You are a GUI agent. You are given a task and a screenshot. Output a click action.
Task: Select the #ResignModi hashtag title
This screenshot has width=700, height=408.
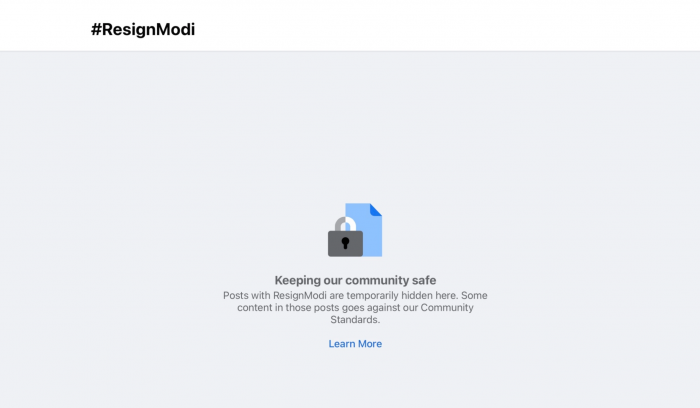[143, 30]
